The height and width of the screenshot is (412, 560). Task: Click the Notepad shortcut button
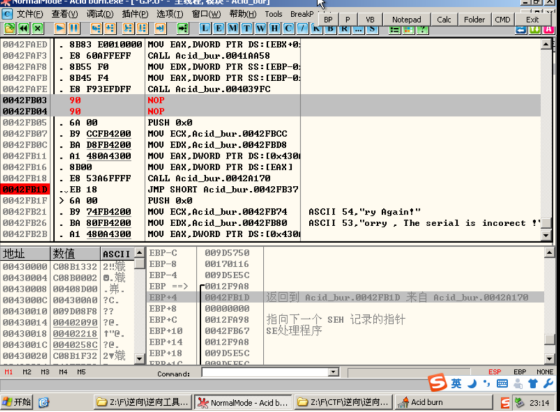click(x=406, y=20)
